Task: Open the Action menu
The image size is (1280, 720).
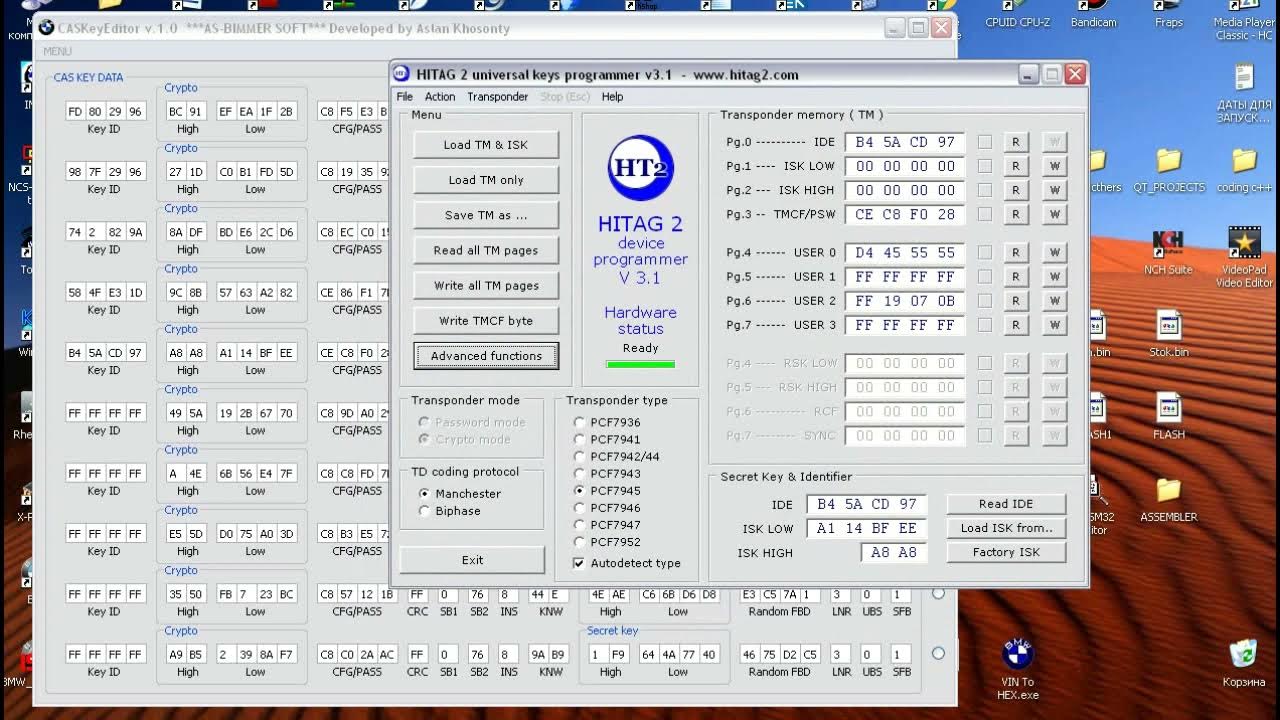Action: click(440, 96)
